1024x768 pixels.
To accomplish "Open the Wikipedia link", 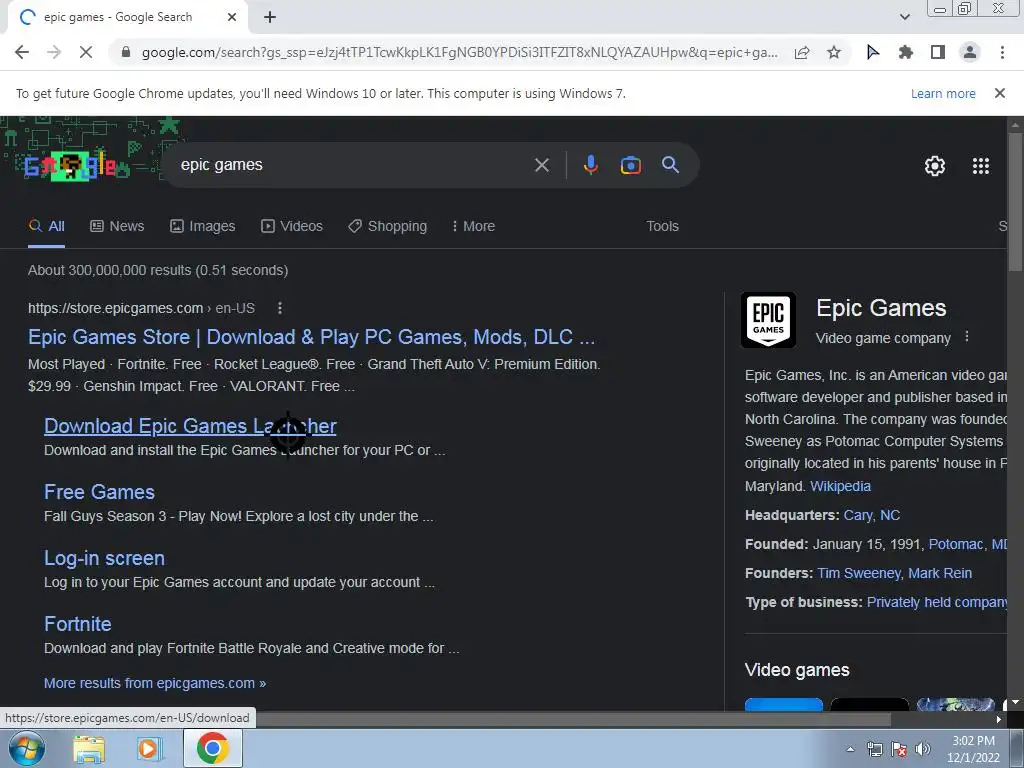I will point(840,487).
